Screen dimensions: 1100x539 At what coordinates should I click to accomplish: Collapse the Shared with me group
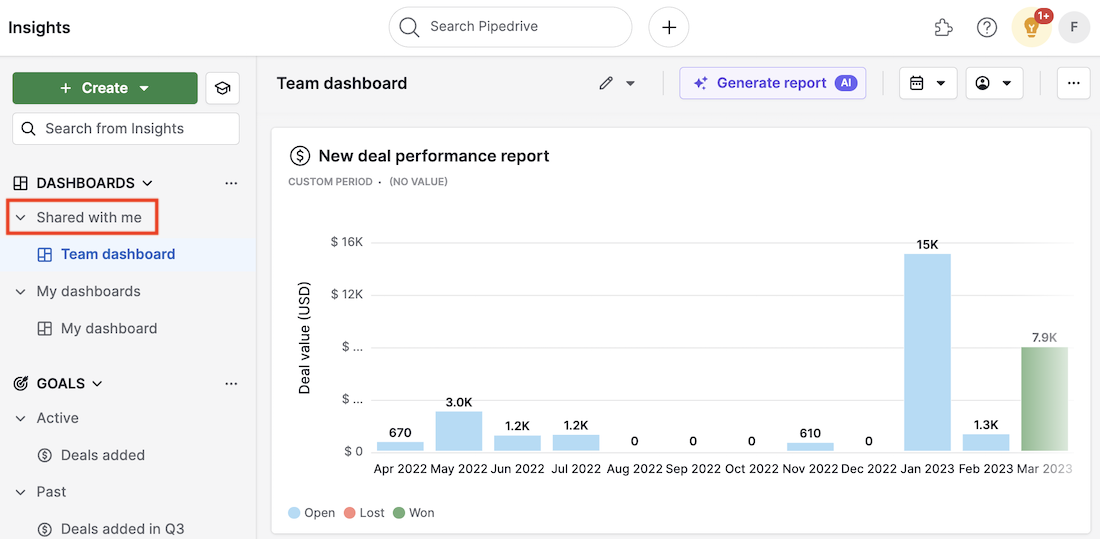20,218
